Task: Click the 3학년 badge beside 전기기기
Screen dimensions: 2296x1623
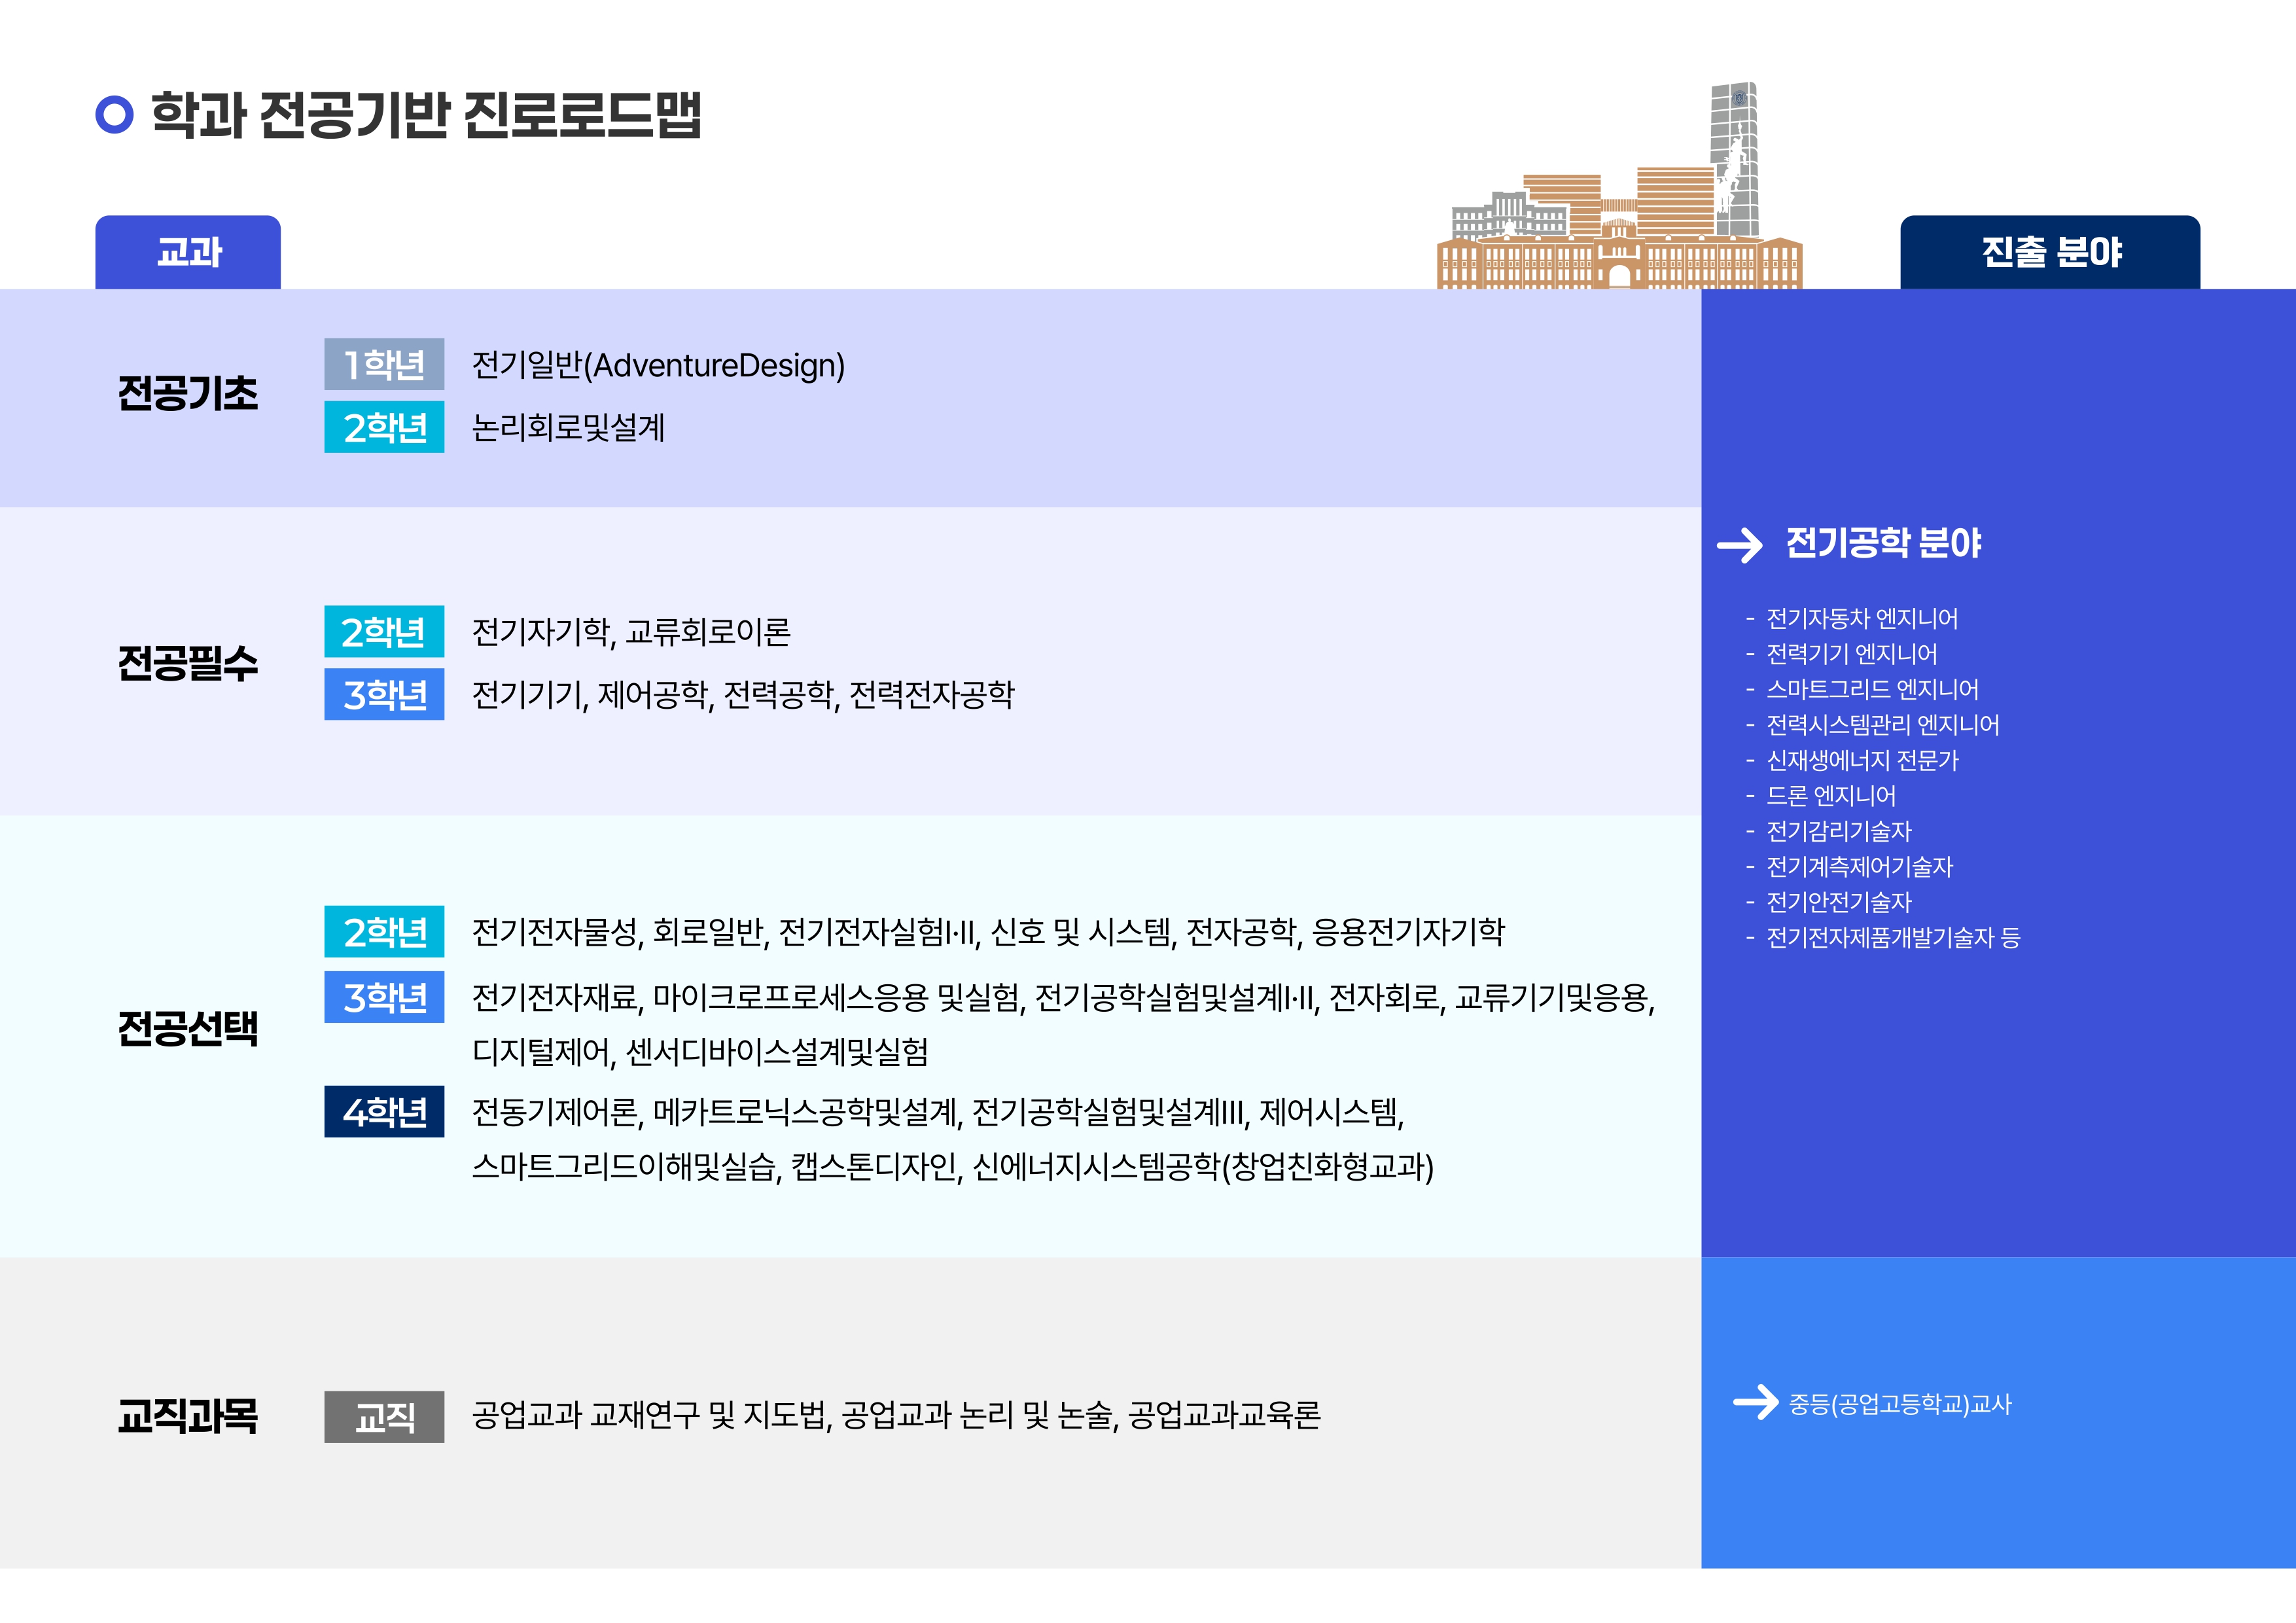Action: point(384,694)
